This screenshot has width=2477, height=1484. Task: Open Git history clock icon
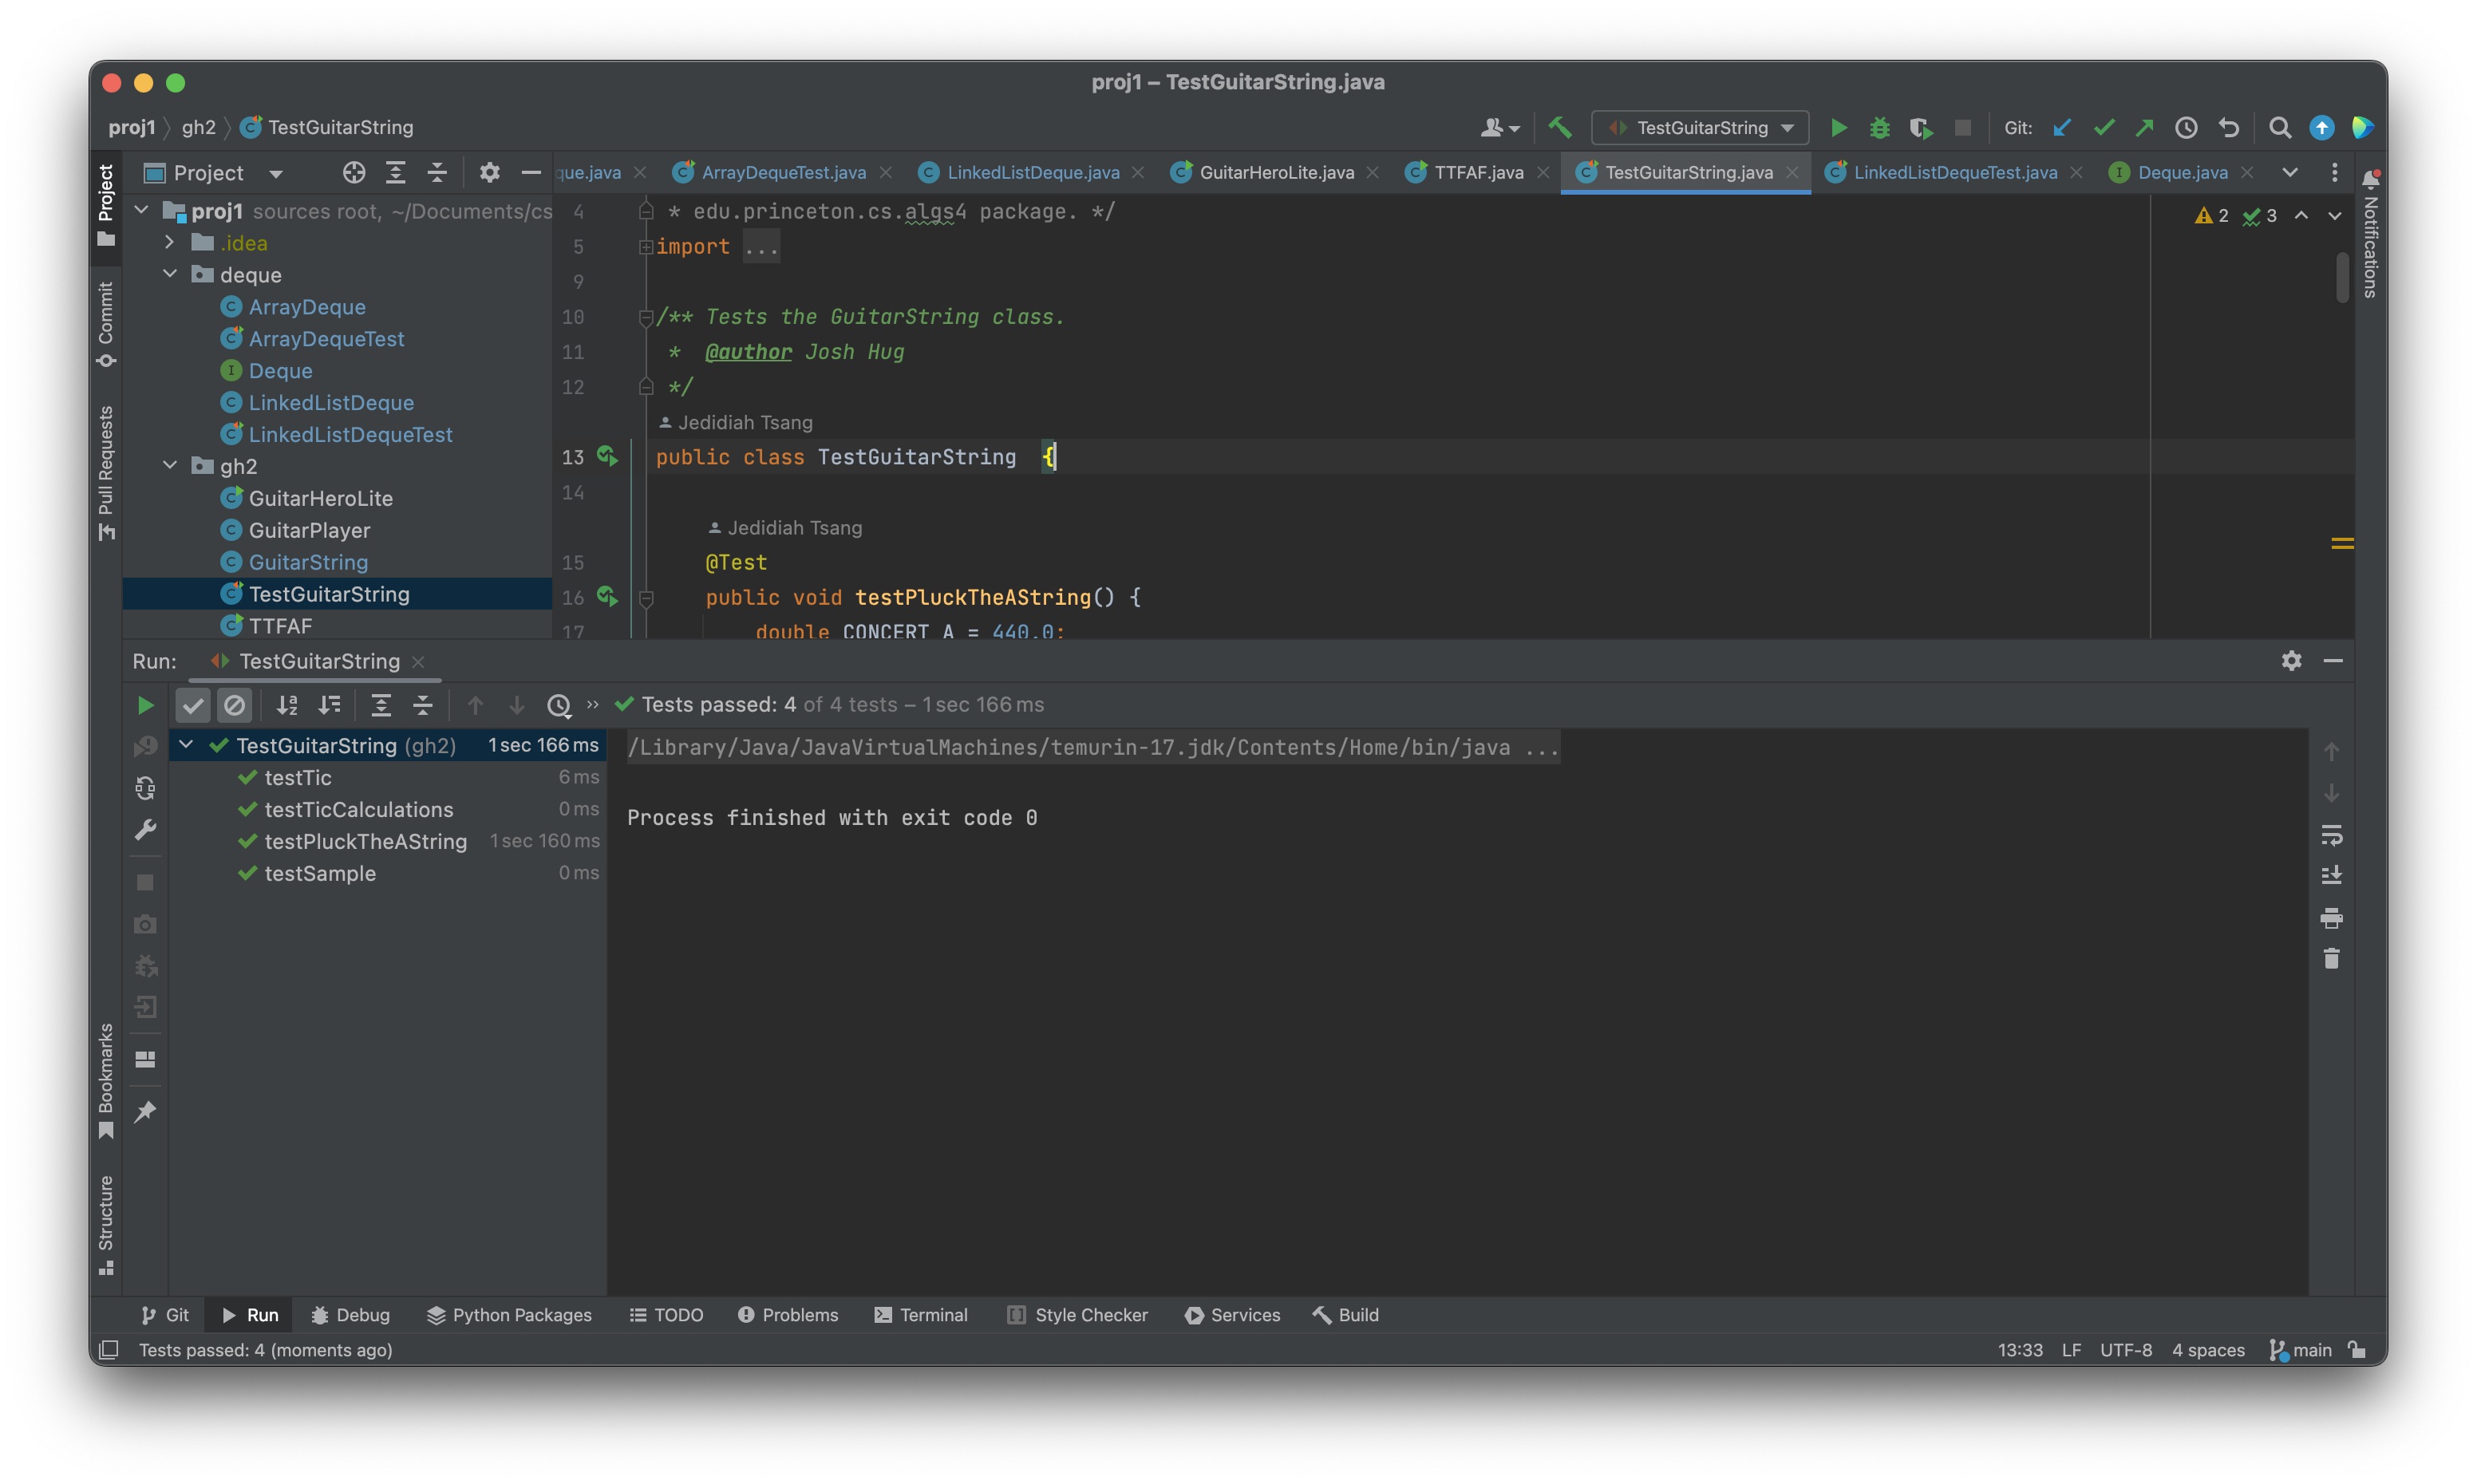(2186, 127)
